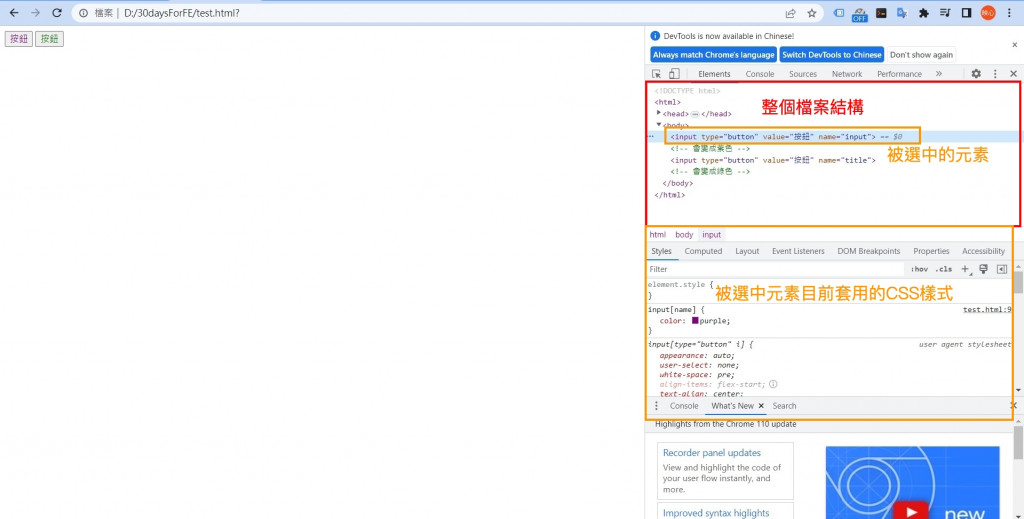Click the browser forward arrow

[x=35, y=13]
